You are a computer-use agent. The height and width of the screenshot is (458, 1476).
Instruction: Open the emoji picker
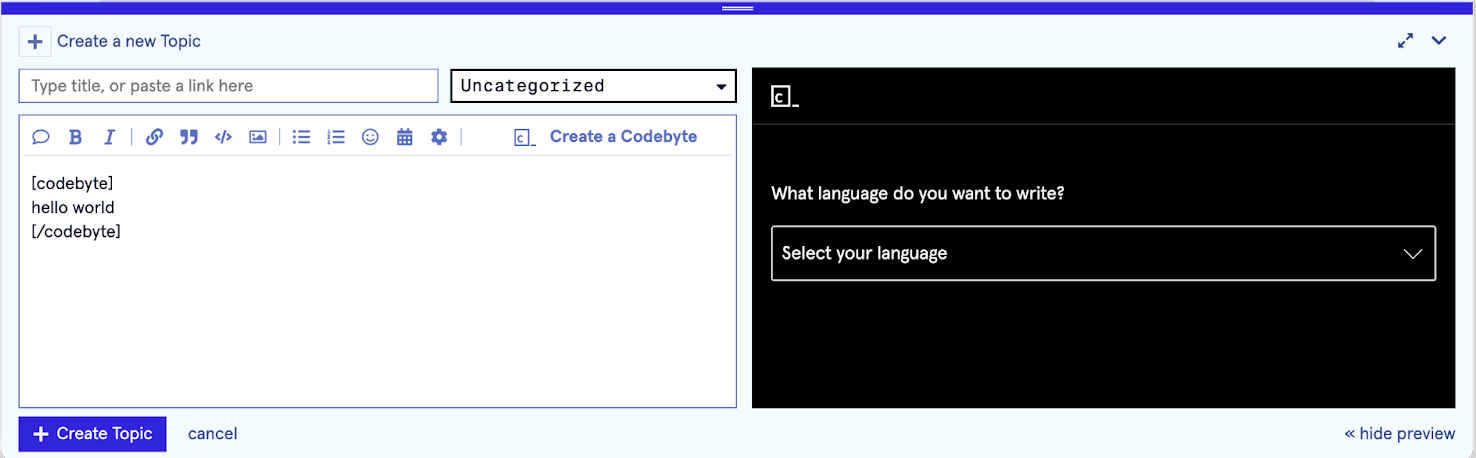pyautogui.click(x=370, y=137)
